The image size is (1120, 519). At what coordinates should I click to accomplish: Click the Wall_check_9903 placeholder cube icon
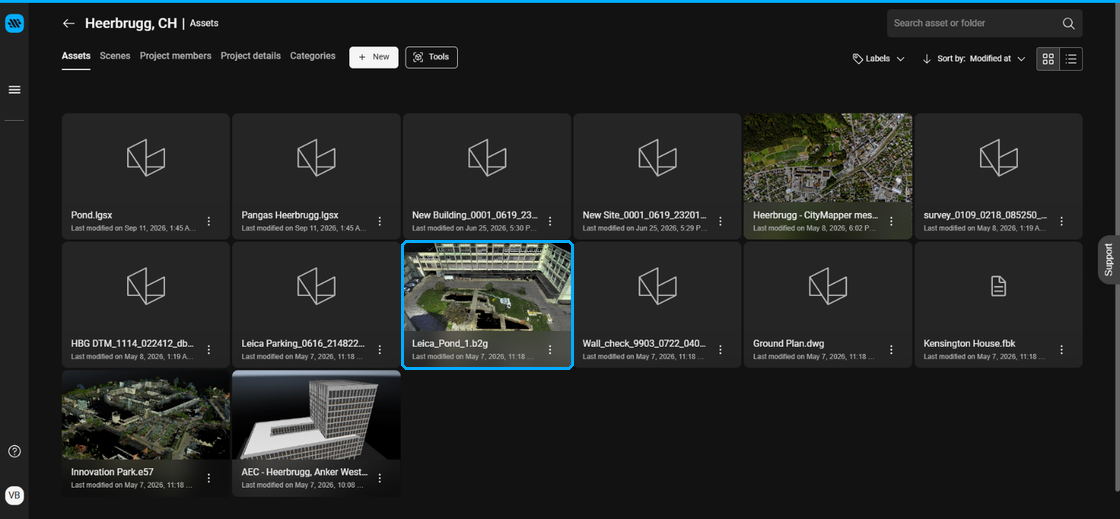click(657, 286)
